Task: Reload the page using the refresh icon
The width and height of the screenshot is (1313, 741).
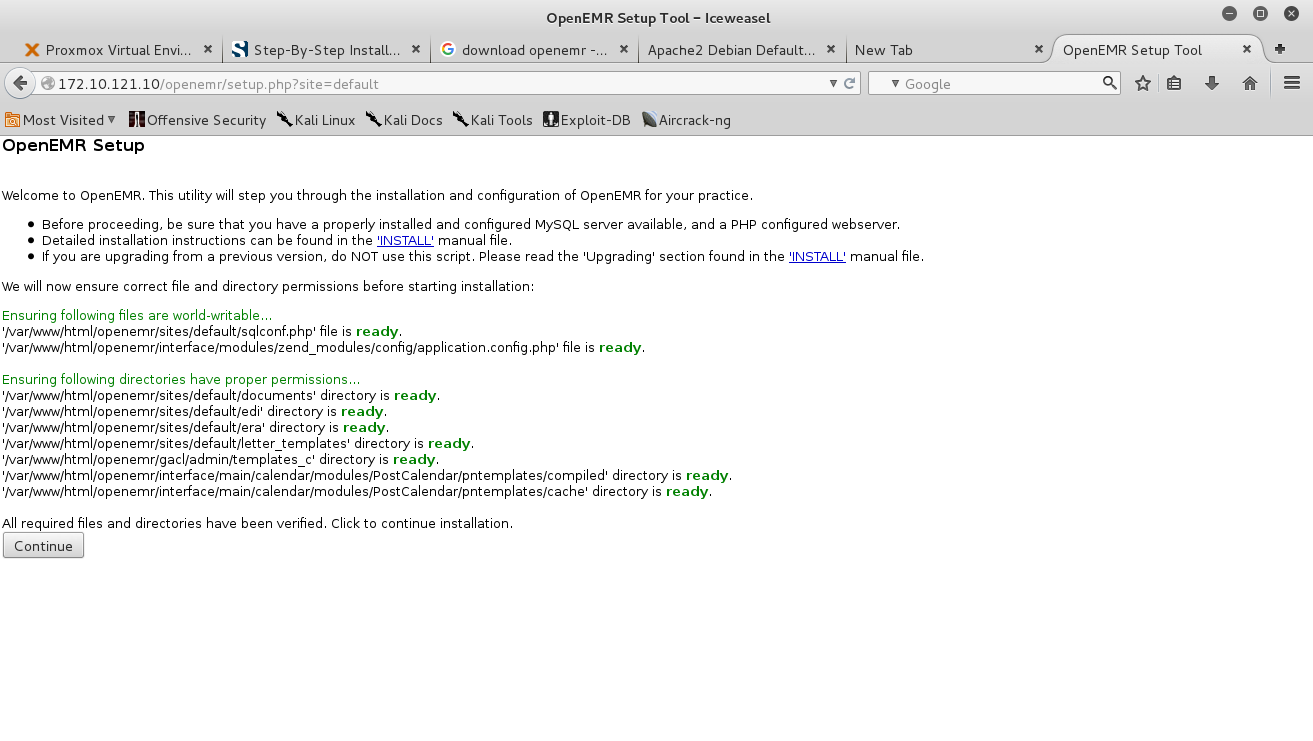Action: (850, 84)
